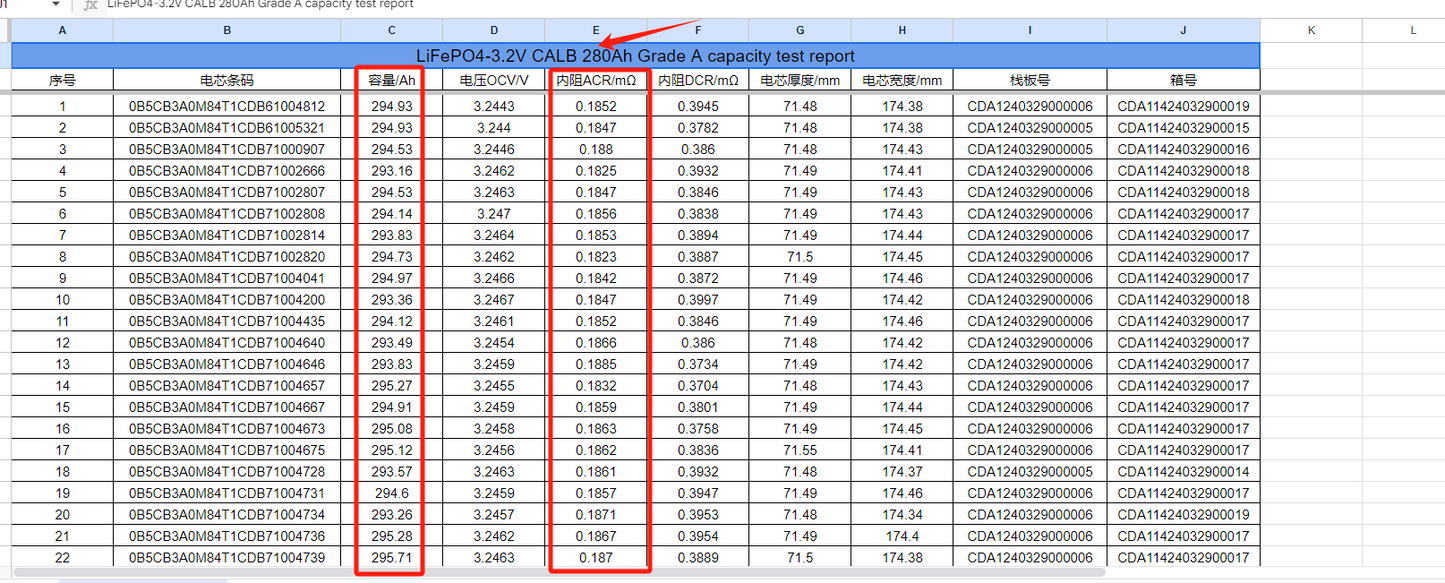The image size is (1445, 583).
Task: Click the 栈板号 header cell
Action: click(1030, 80)
